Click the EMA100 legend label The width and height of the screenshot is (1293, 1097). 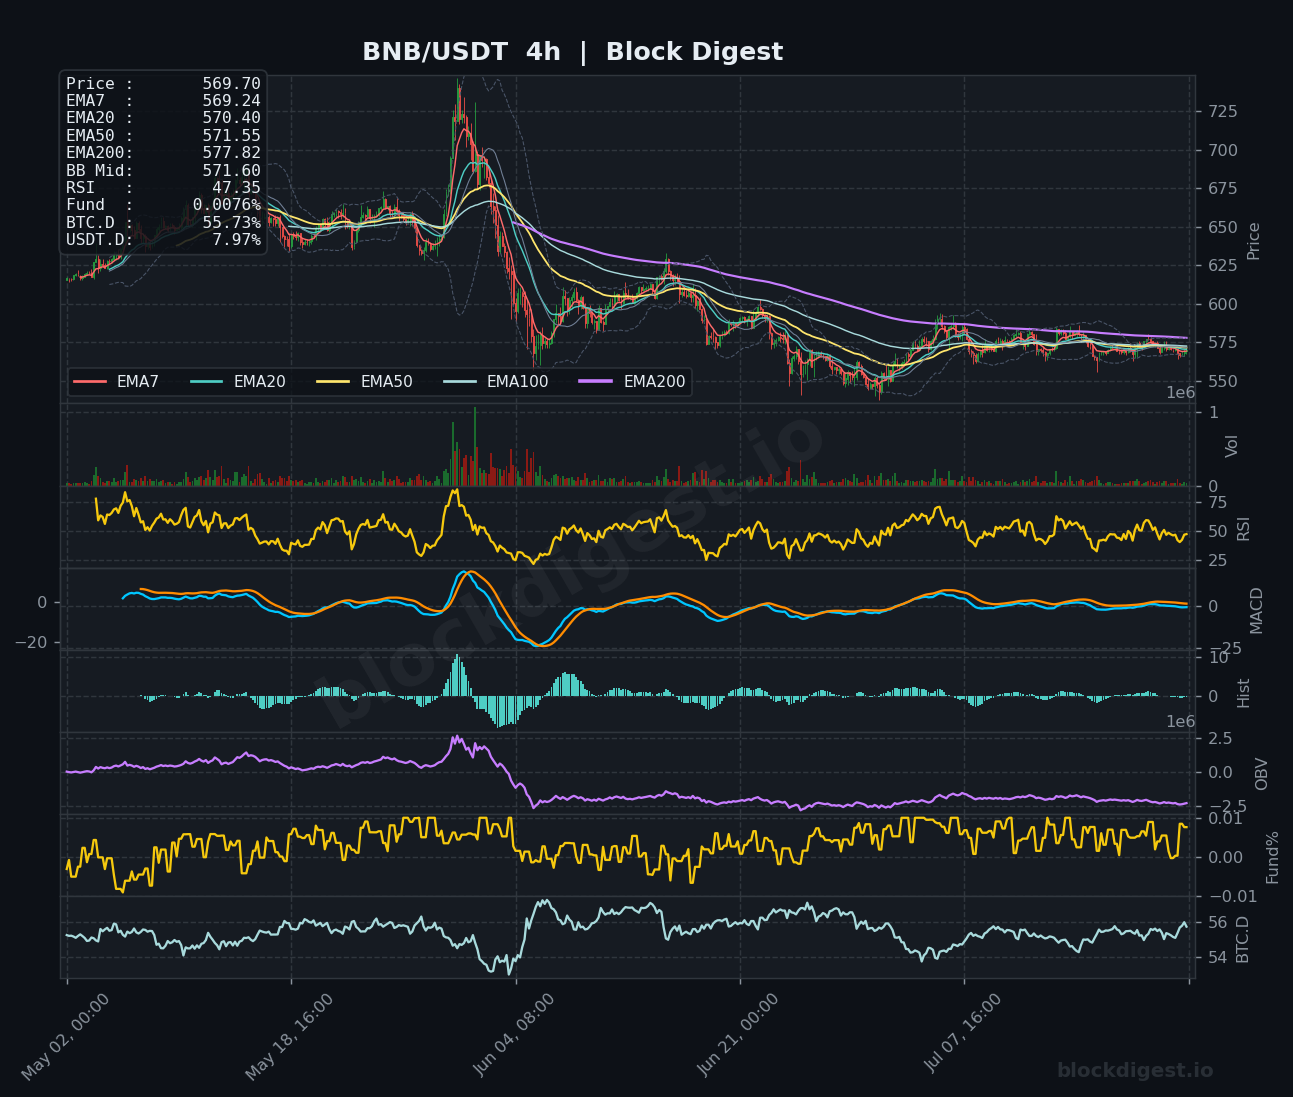click(x=518, y=382)
